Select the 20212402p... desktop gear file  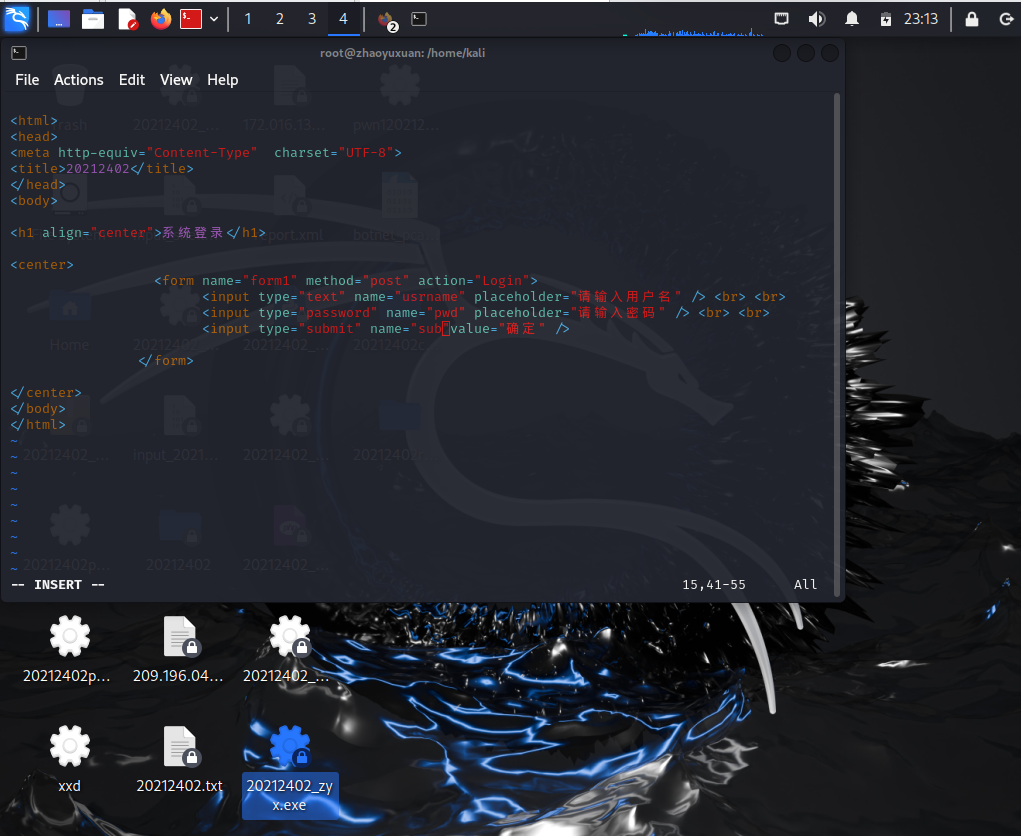[67, 648]
